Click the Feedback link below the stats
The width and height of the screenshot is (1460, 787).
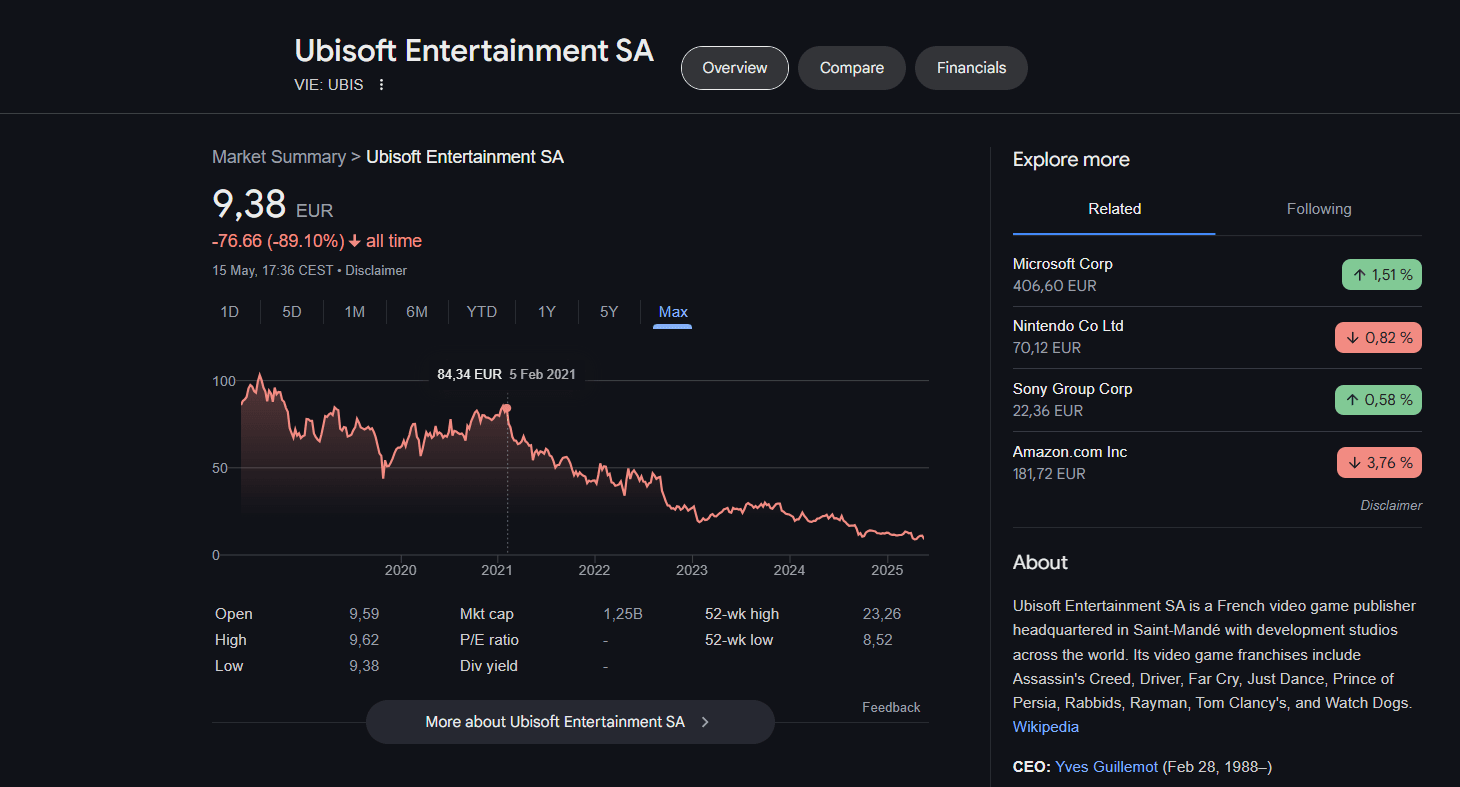coord(891,707)
